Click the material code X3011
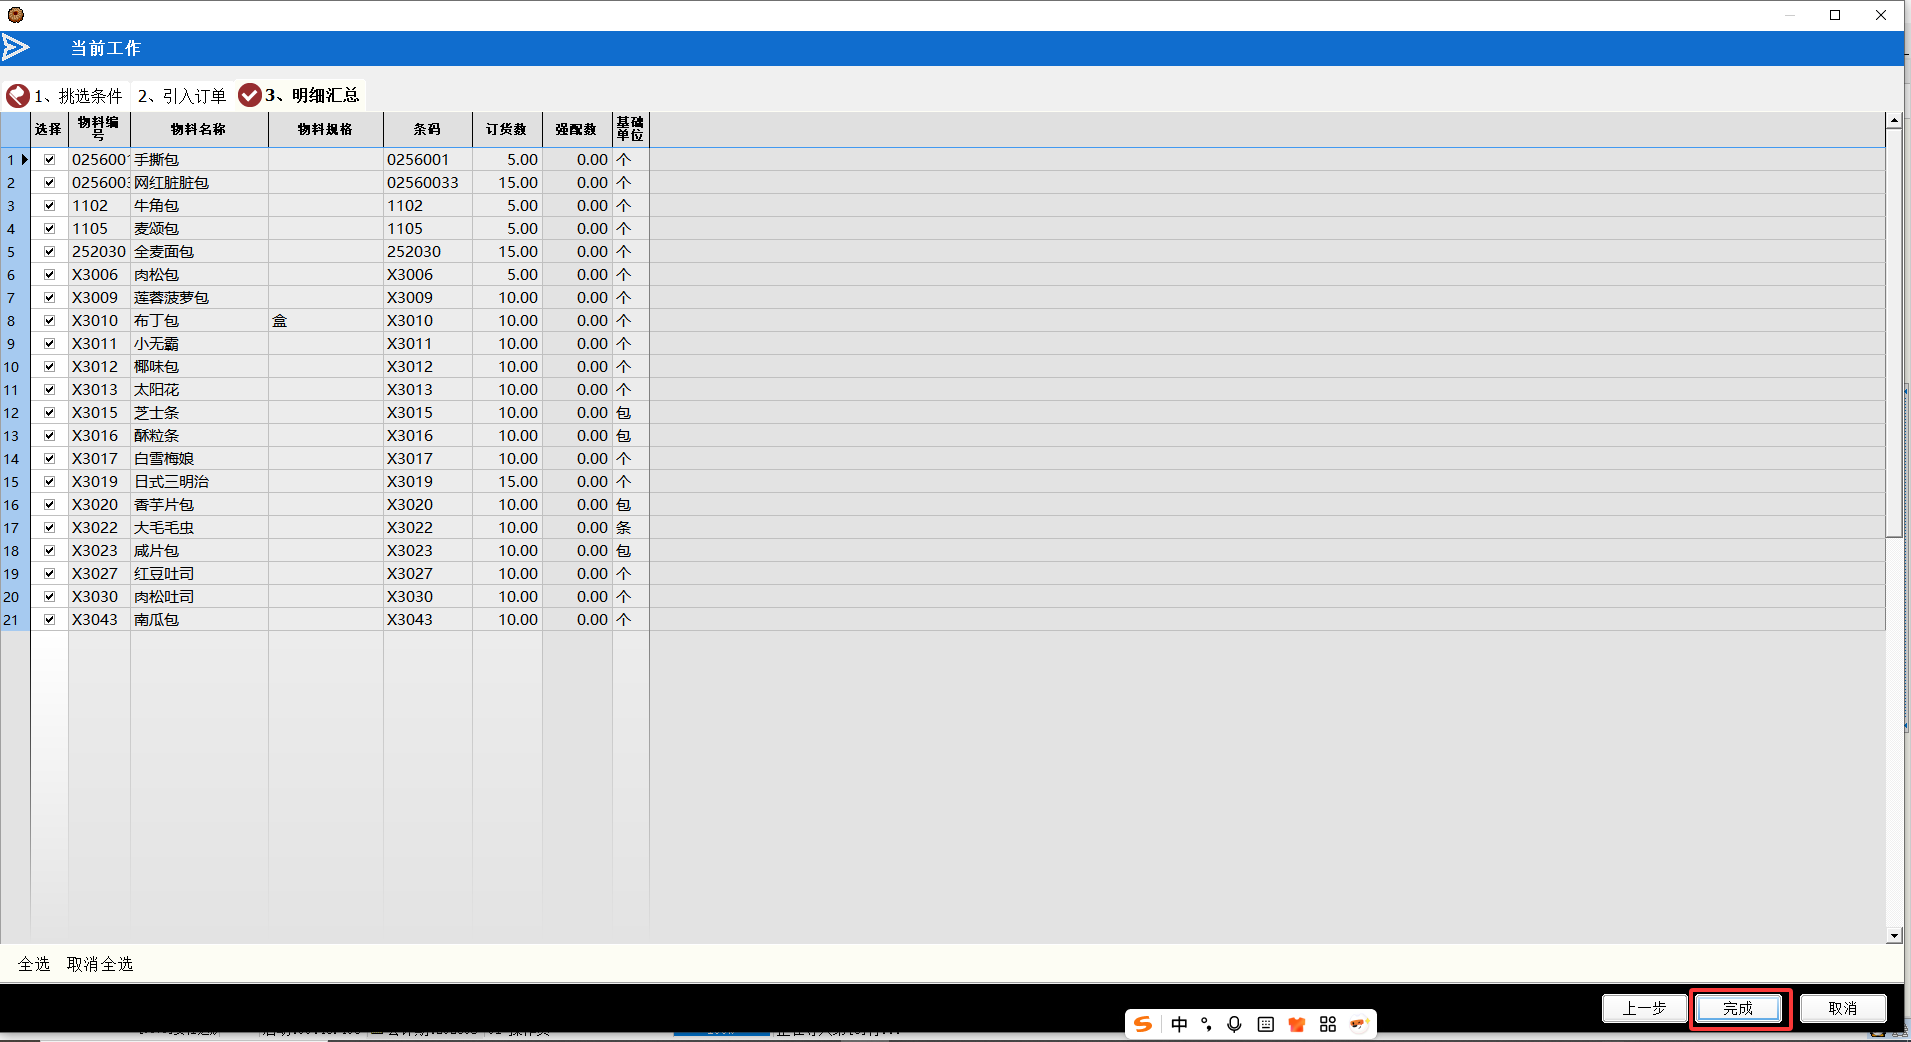The width and height of the screenshot is (1911, 1042). tap(99, 343)
